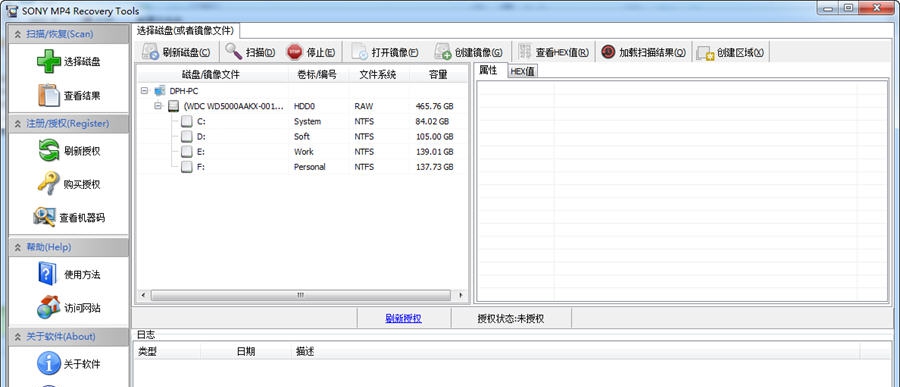Image resolution: width=900 pixels, height=387 pixels.
Task: Switch to the 属性 tab
Action: pos(488,70)
